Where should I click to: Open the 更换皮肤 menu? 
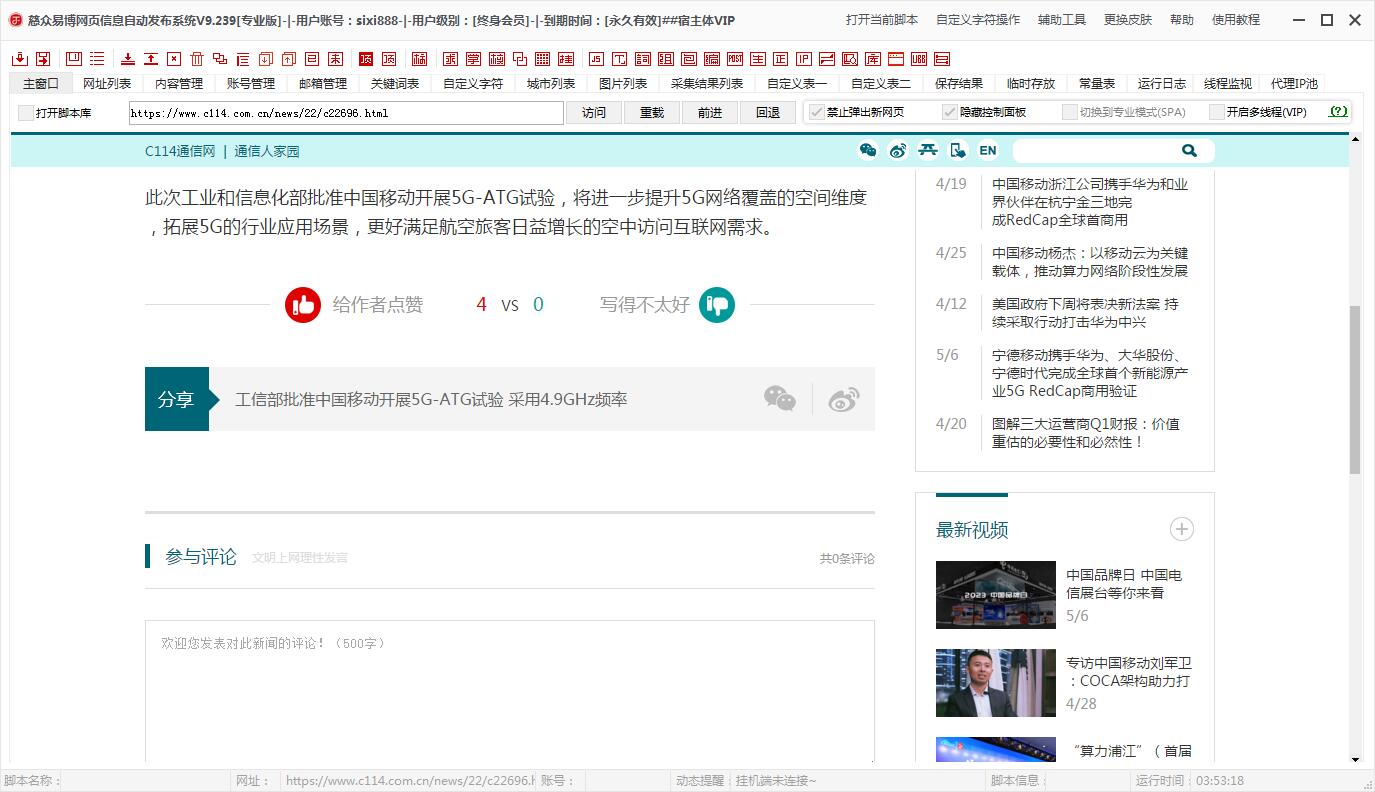coord(1128,20)
